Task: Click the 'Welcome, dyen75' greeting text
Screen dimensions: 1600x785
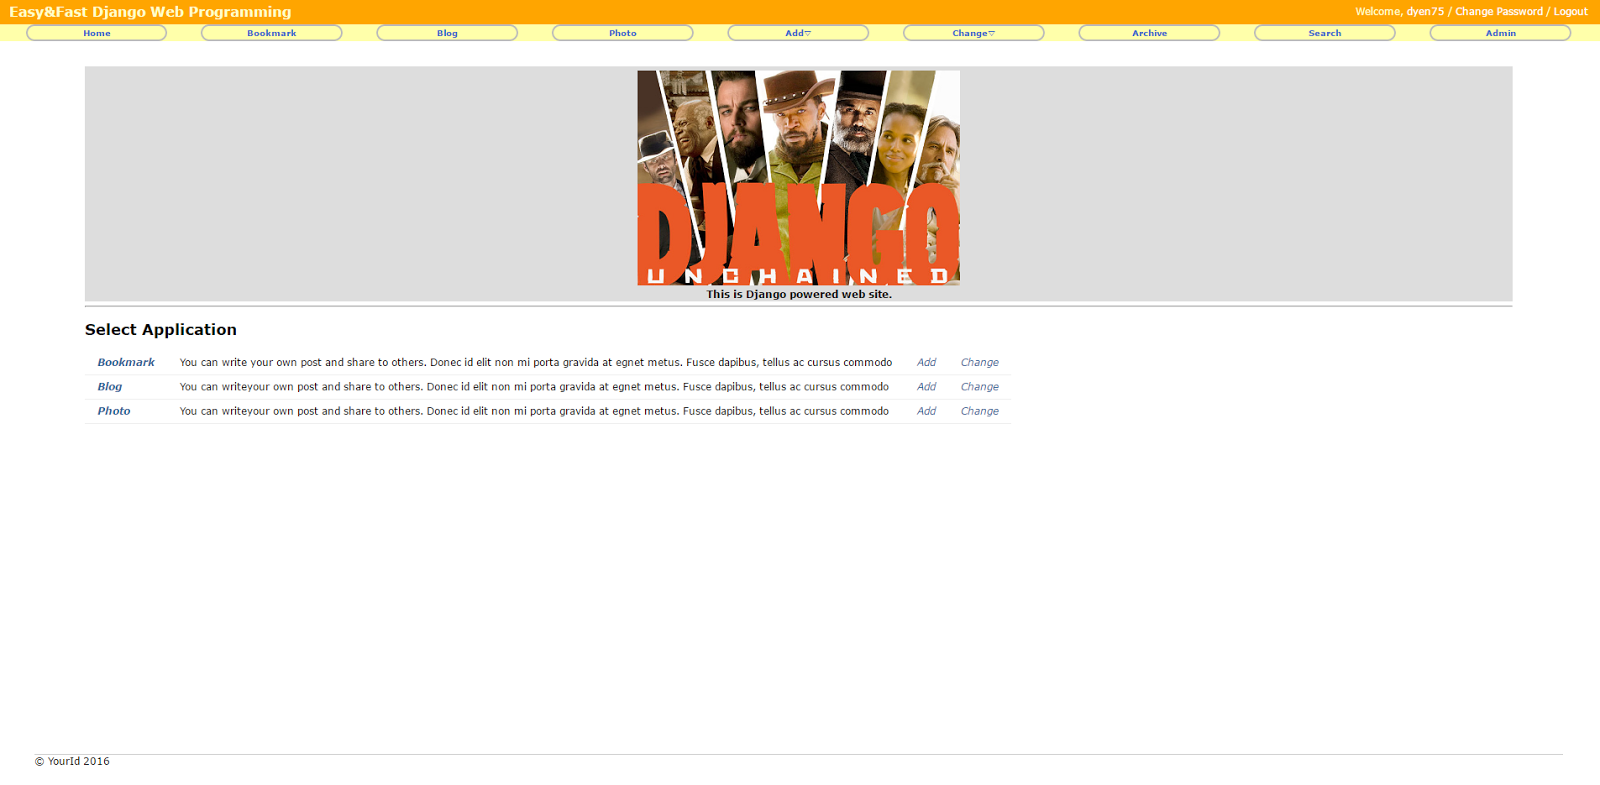Action: 1399,12
